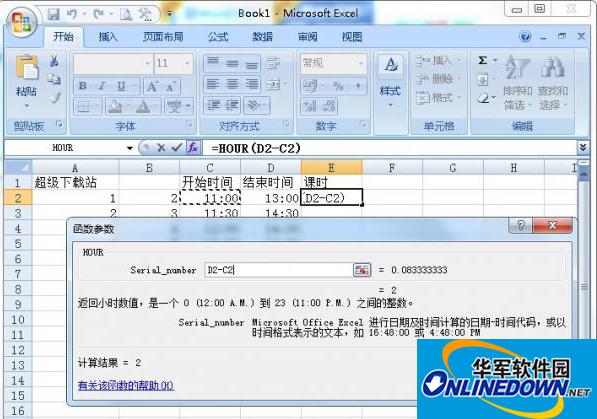Toggle italic formatting
Viewport: 597px width, 419px height.
(x=102, y=86)
